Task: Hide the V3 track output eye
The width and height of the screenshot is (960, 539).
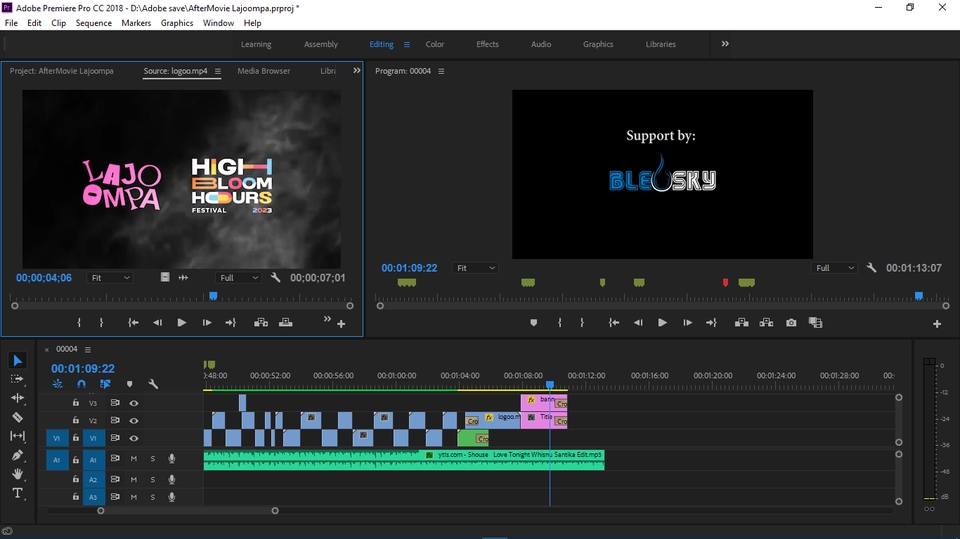Action: click(134, 403)
